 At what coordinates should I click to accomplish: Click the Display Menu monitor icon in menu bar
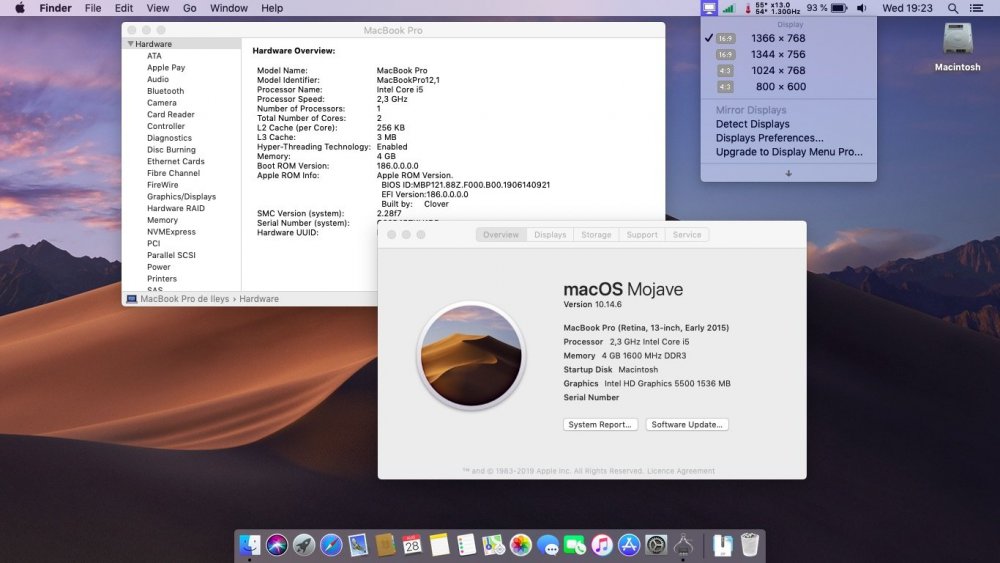coord(709,8)
